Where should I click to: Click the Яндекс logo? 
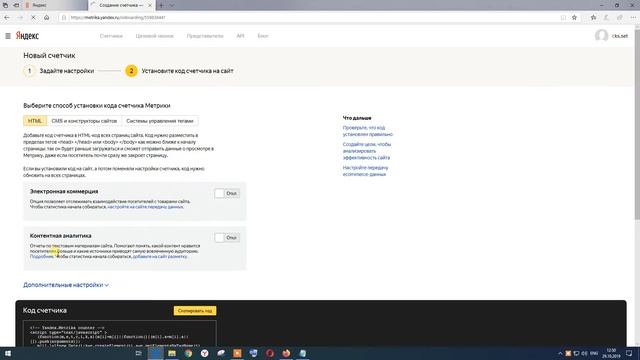point(27,36)
